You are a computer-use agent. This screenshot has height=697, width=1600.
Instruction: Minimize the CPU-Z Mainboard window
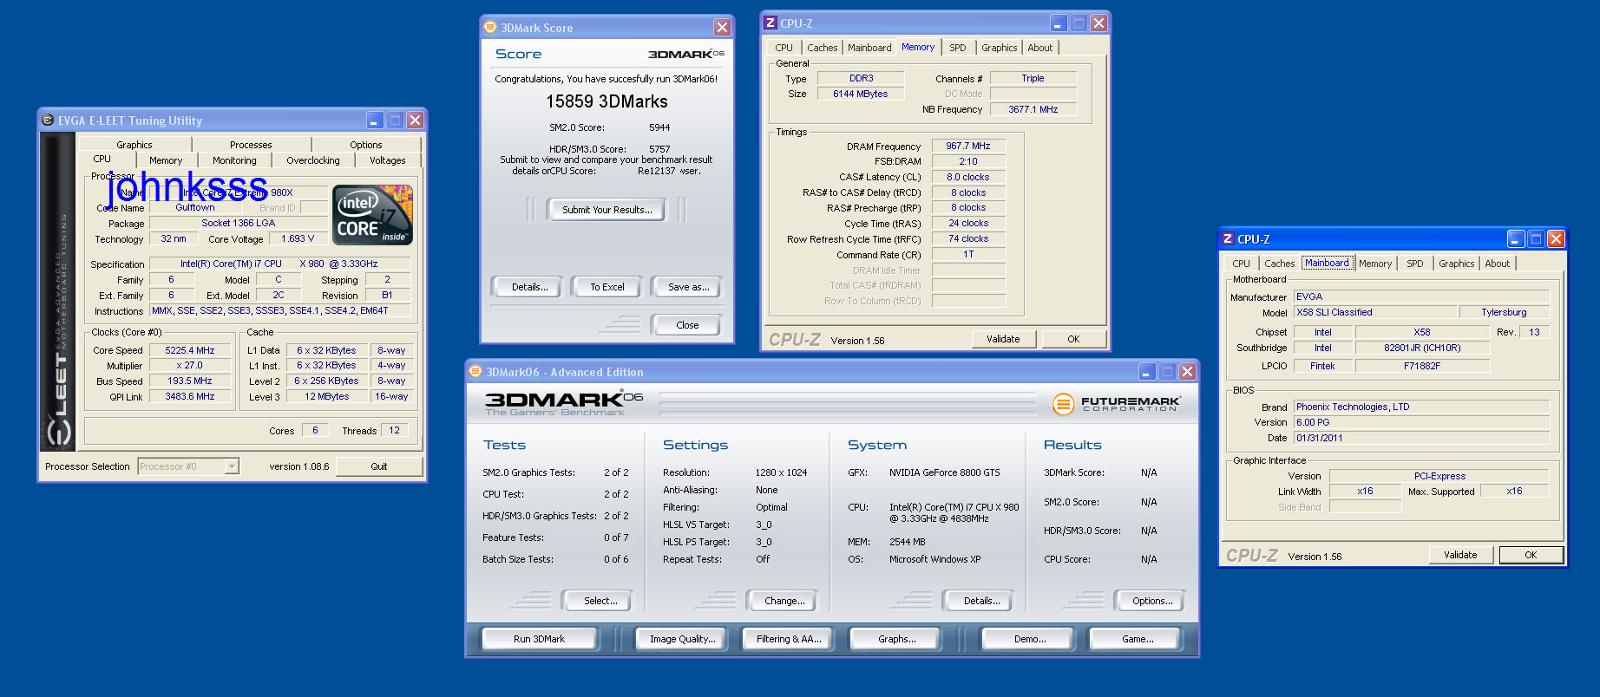pyautogui.click(x=1516, y=239)
